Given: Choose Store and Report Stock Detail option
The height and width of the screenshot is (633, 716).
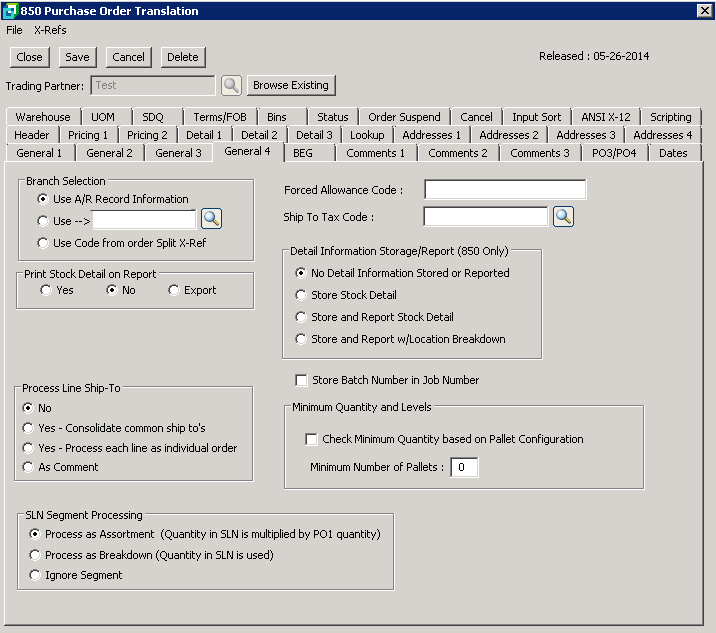Looking at the screenshot, I should pos(301,317).
